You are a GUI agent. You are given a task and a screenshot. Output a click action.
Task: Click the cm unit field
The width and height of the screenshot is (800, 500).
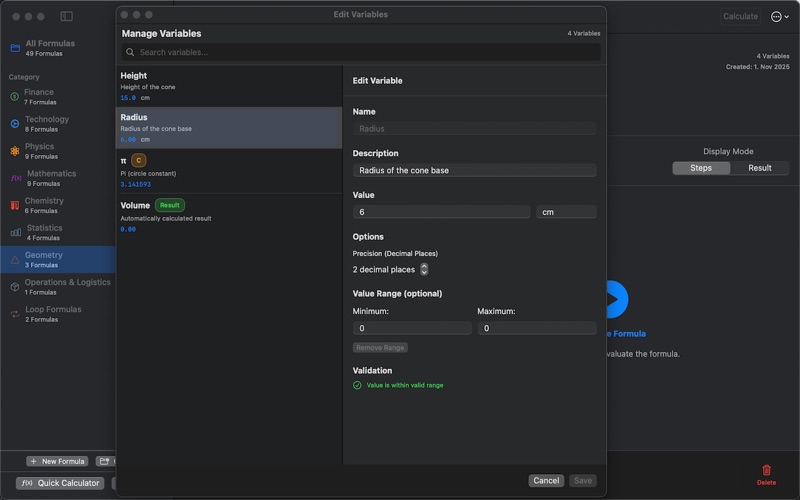(x=566, y=212)
